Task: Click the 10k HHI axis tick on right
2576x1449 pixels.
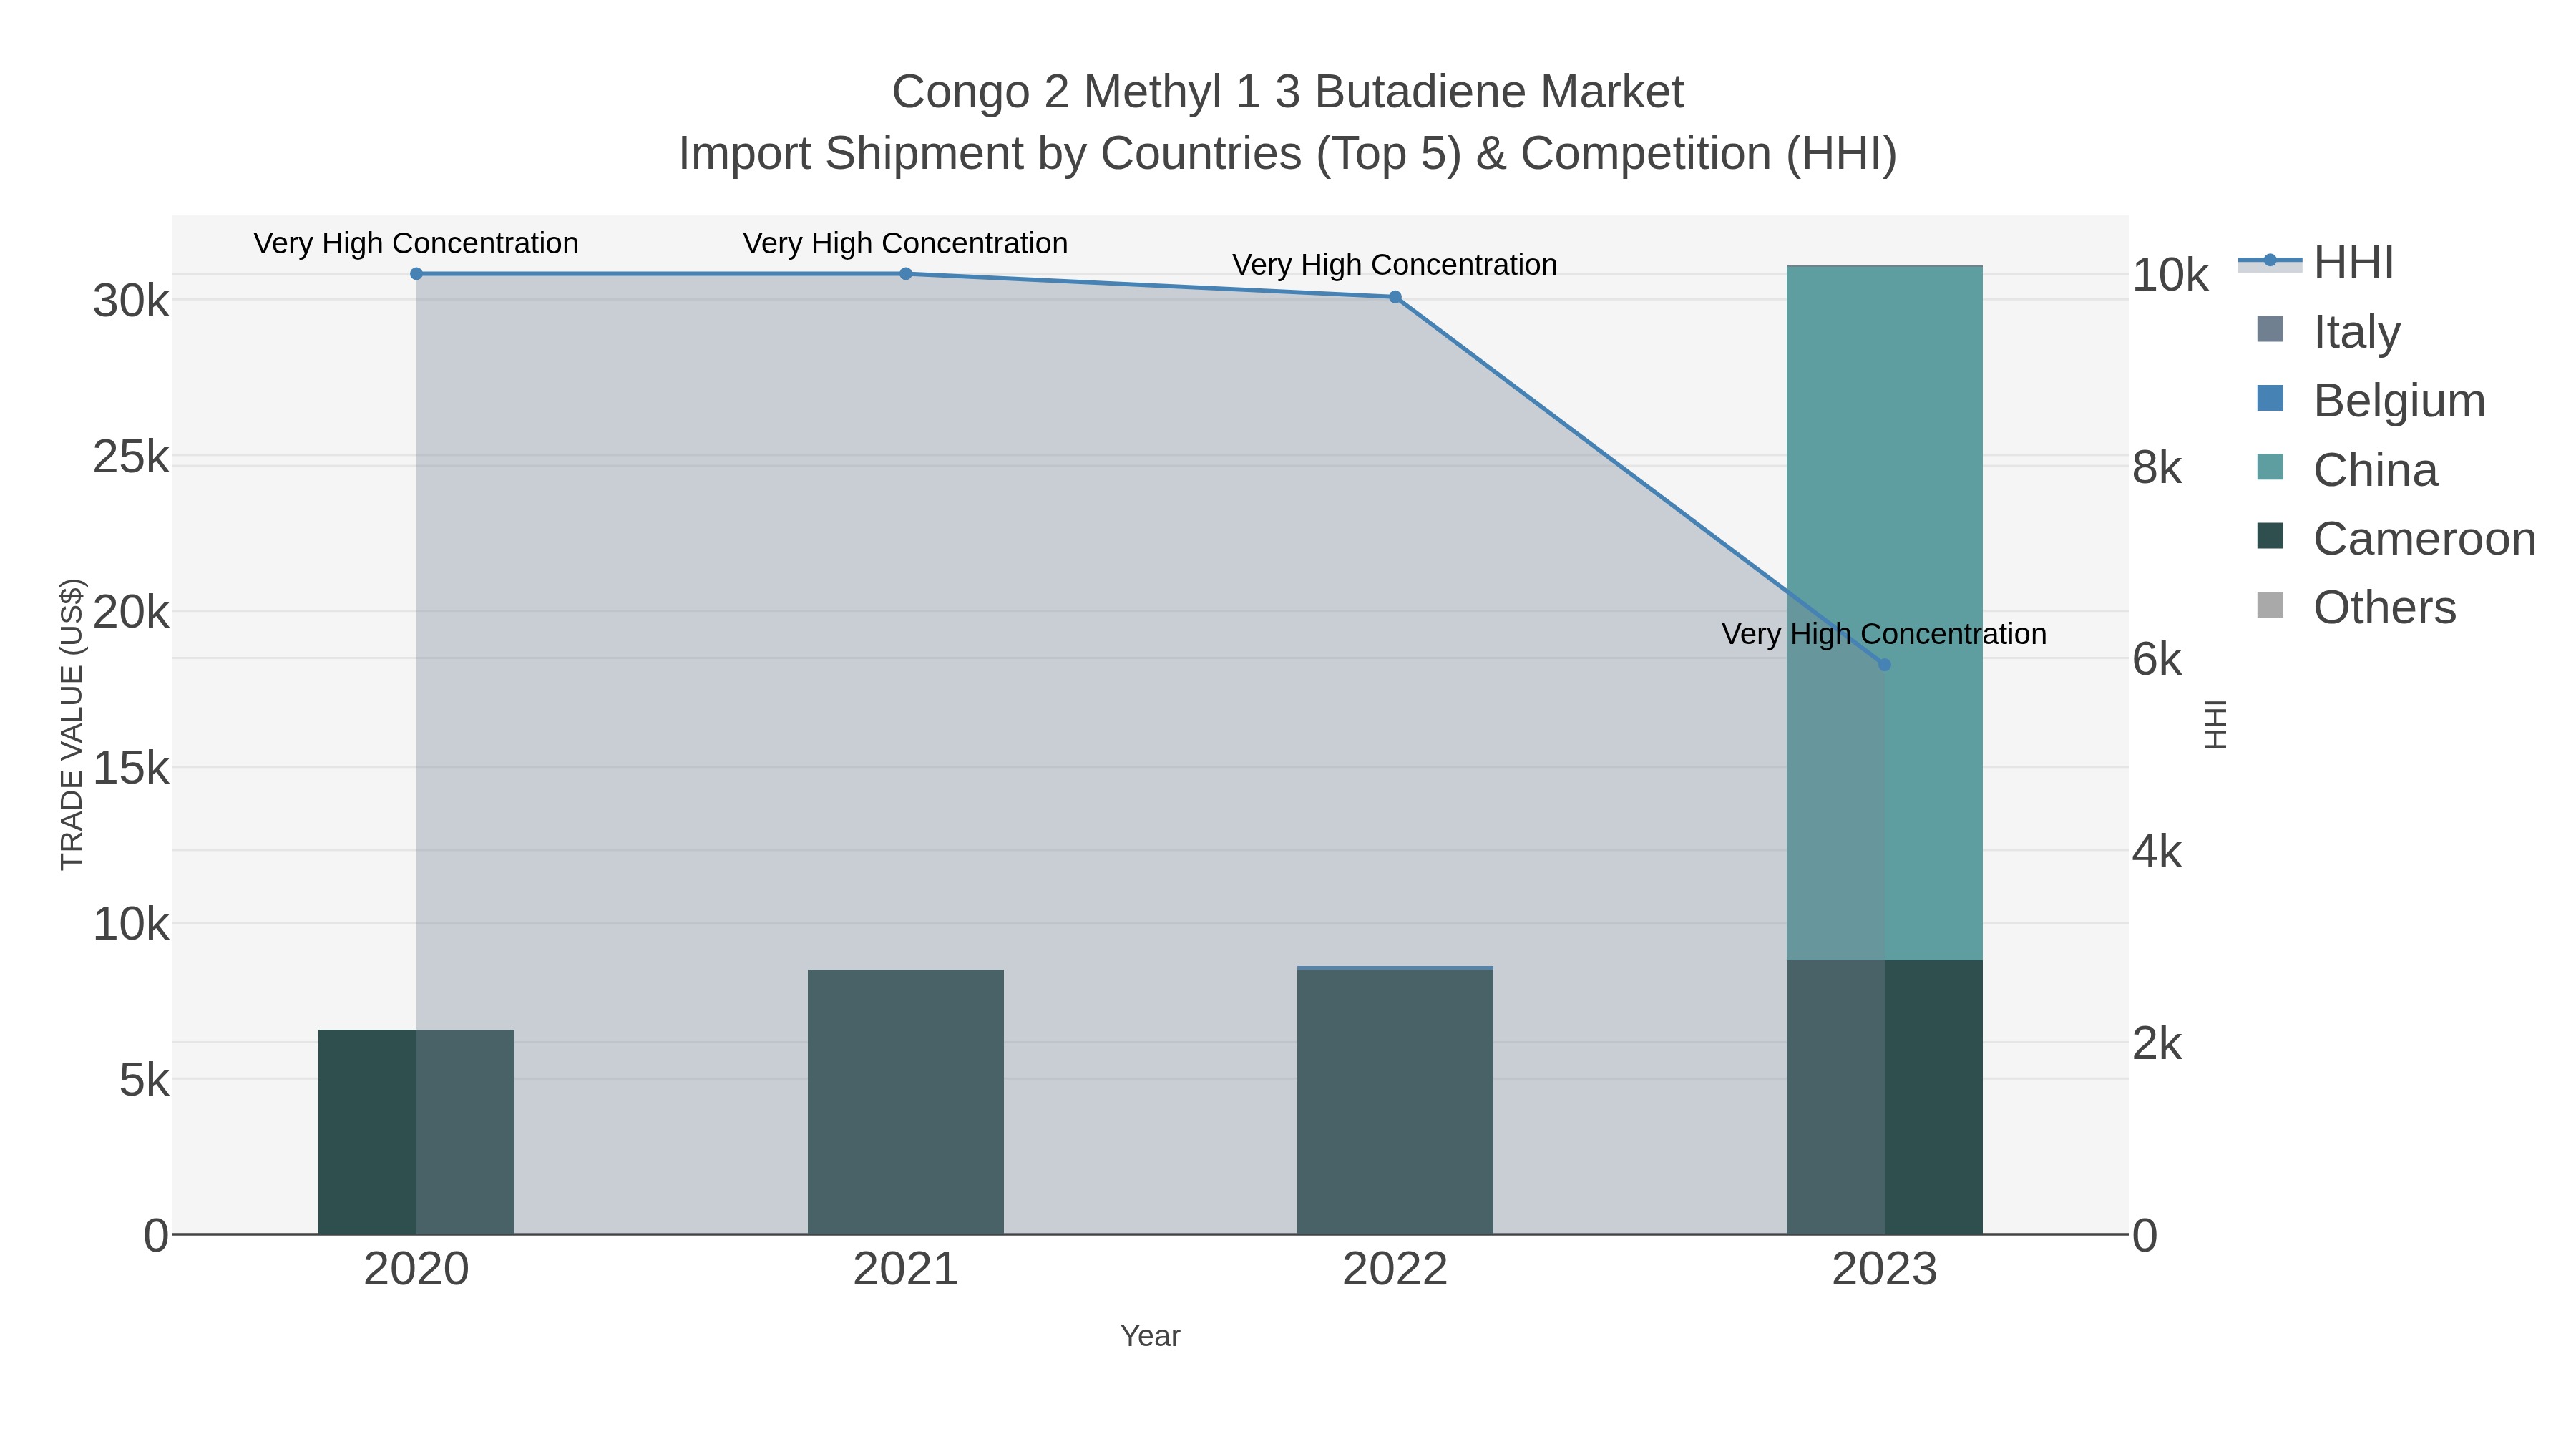Action: (2170, 274)
